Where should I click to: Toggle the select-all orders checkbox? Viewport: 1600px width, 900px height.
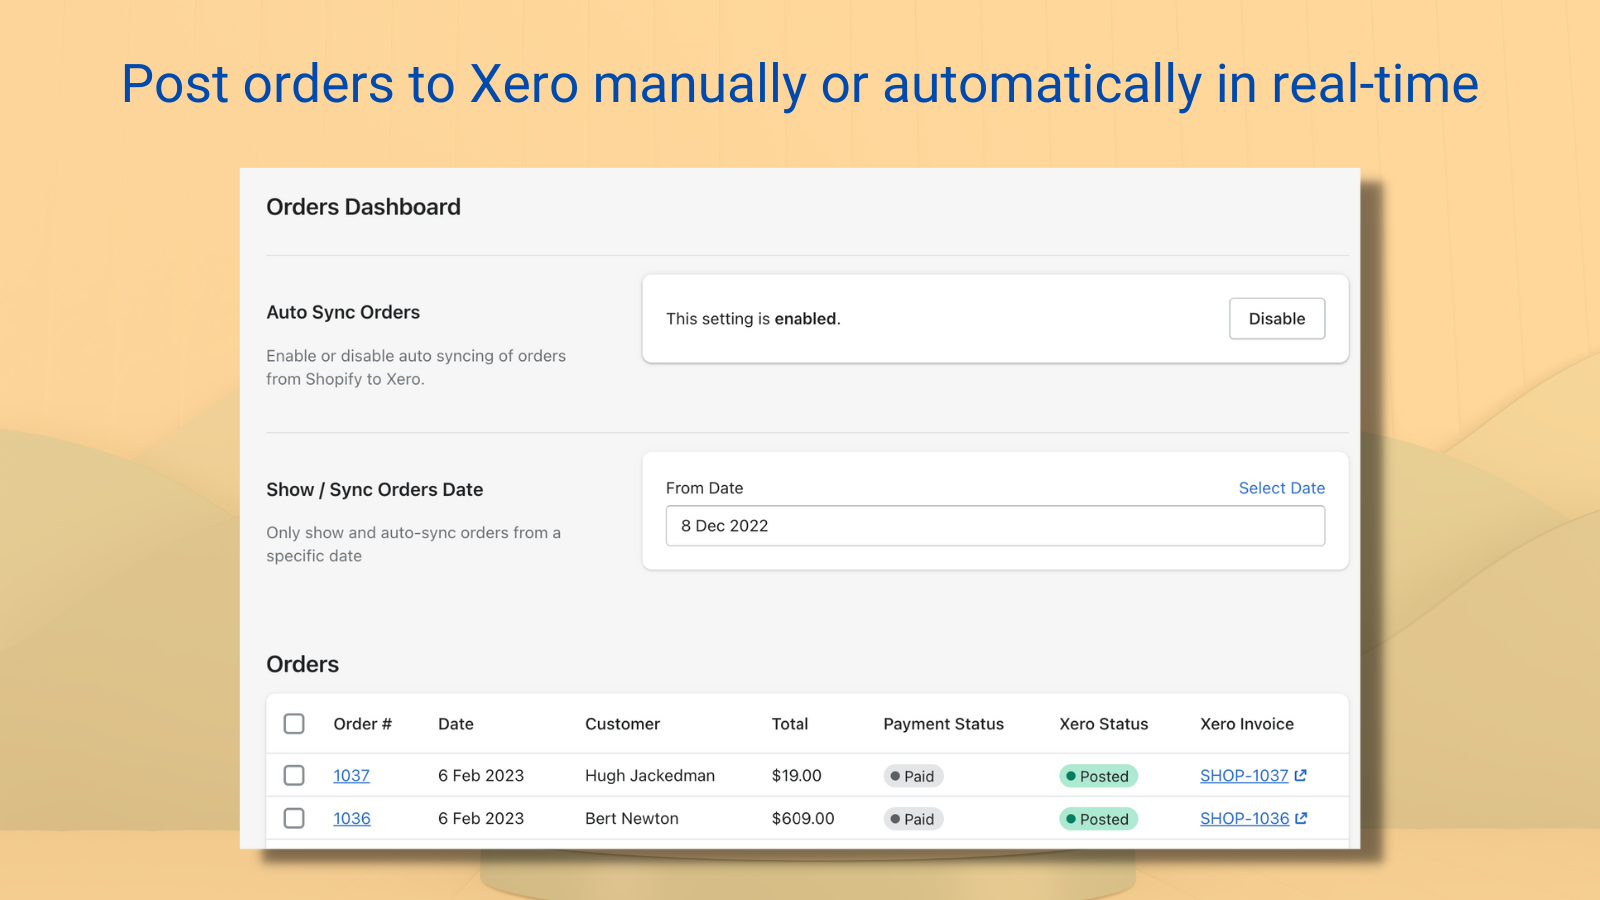pos(294,724)
